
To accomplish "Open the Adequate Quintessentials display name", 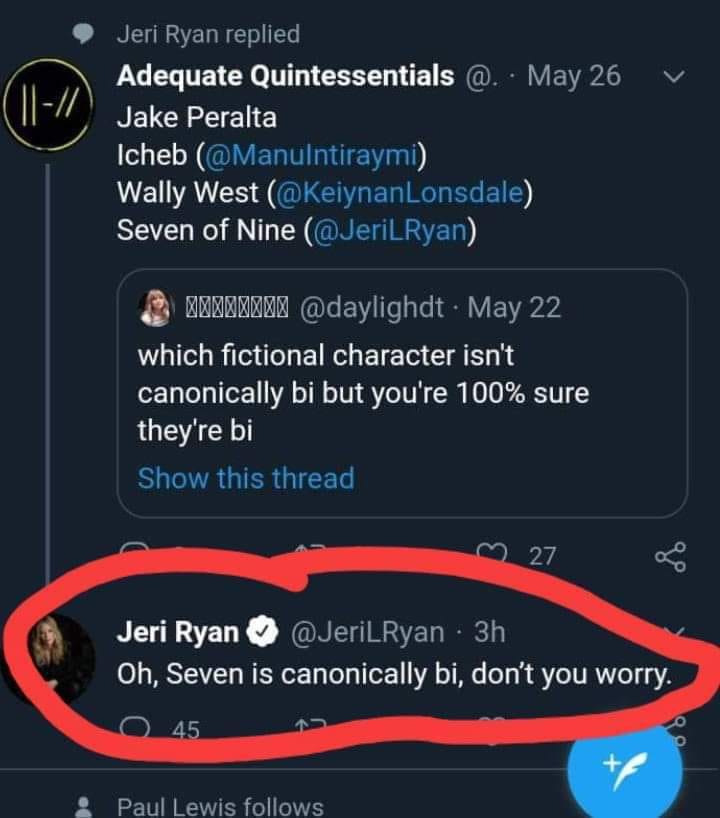I will 285,76.
